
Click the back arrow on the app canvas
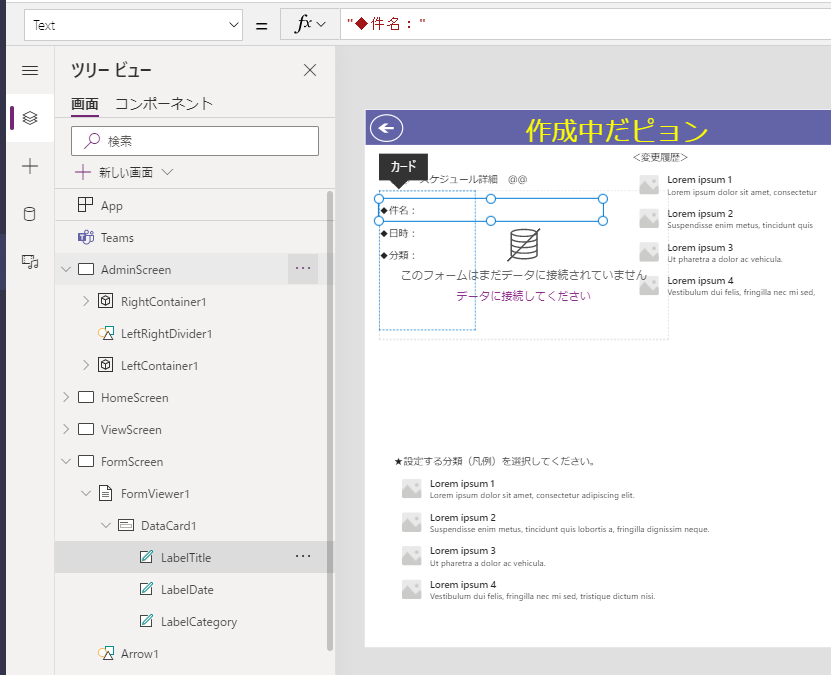click(386, 128)
